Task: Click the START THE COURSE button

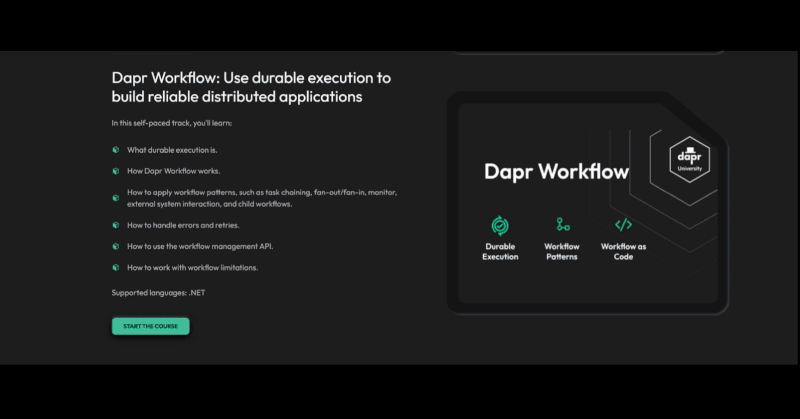Action: [x=151, y=326]
